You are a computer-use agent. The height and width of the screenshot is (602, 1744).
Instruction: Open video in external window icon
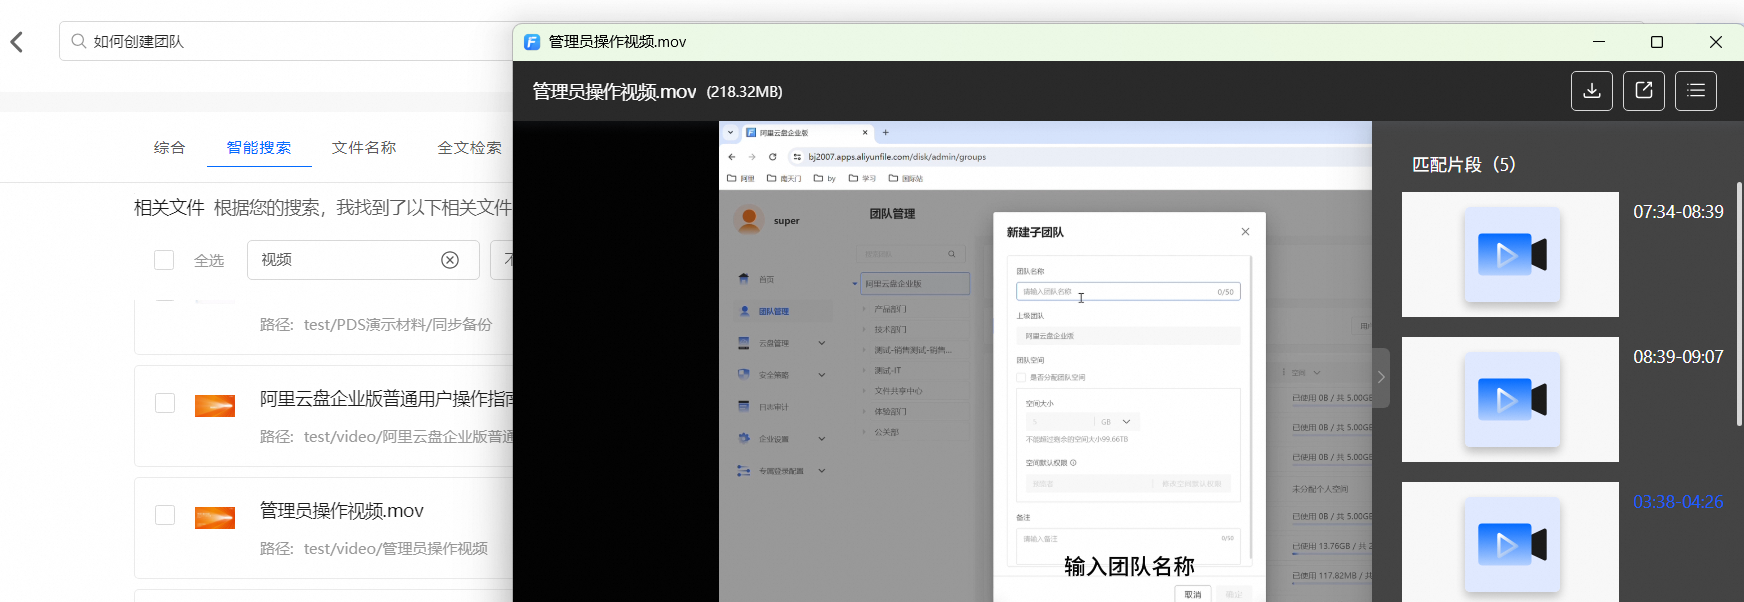1644,91
